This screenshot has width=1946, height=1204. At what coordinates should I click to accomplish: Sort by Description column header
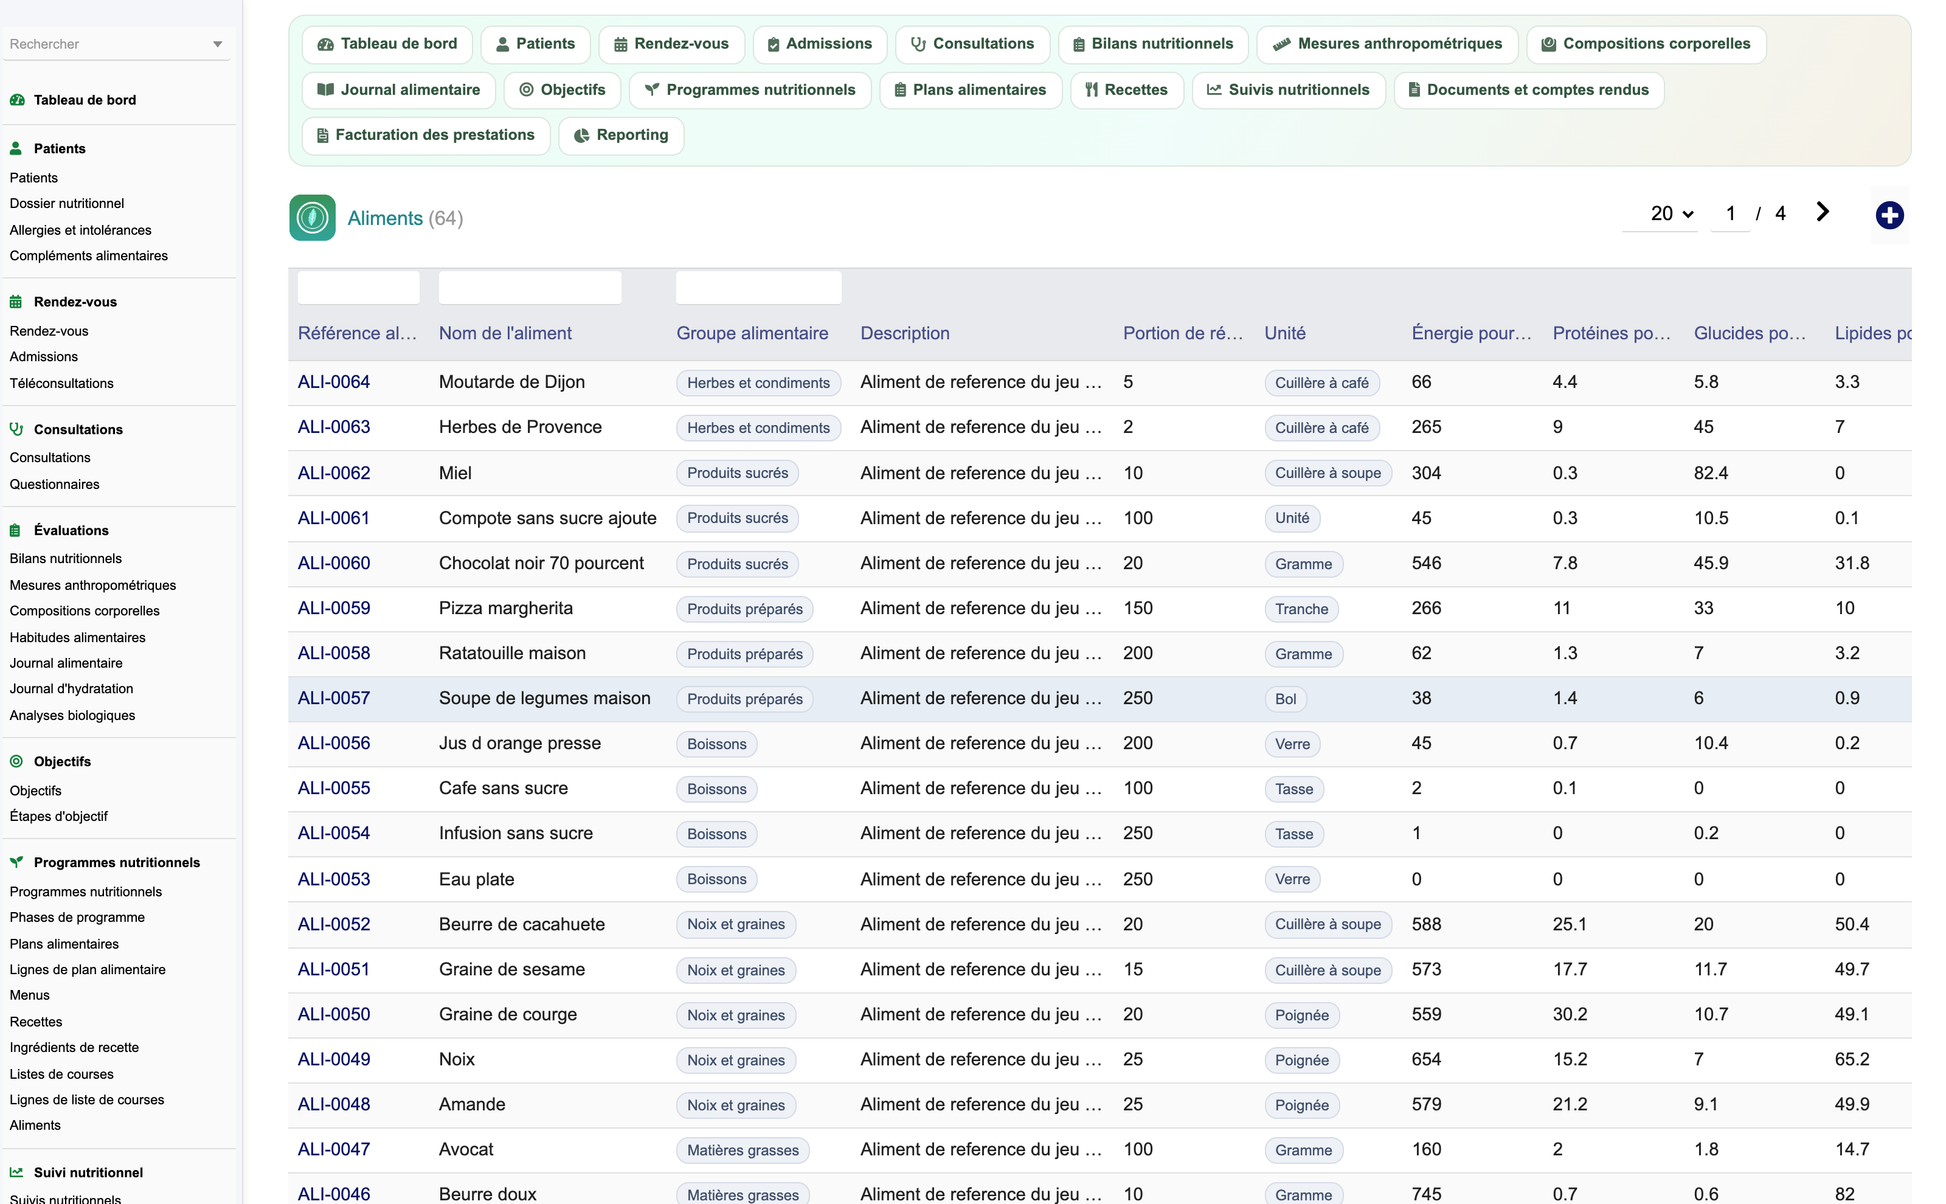tap(905, 333)
